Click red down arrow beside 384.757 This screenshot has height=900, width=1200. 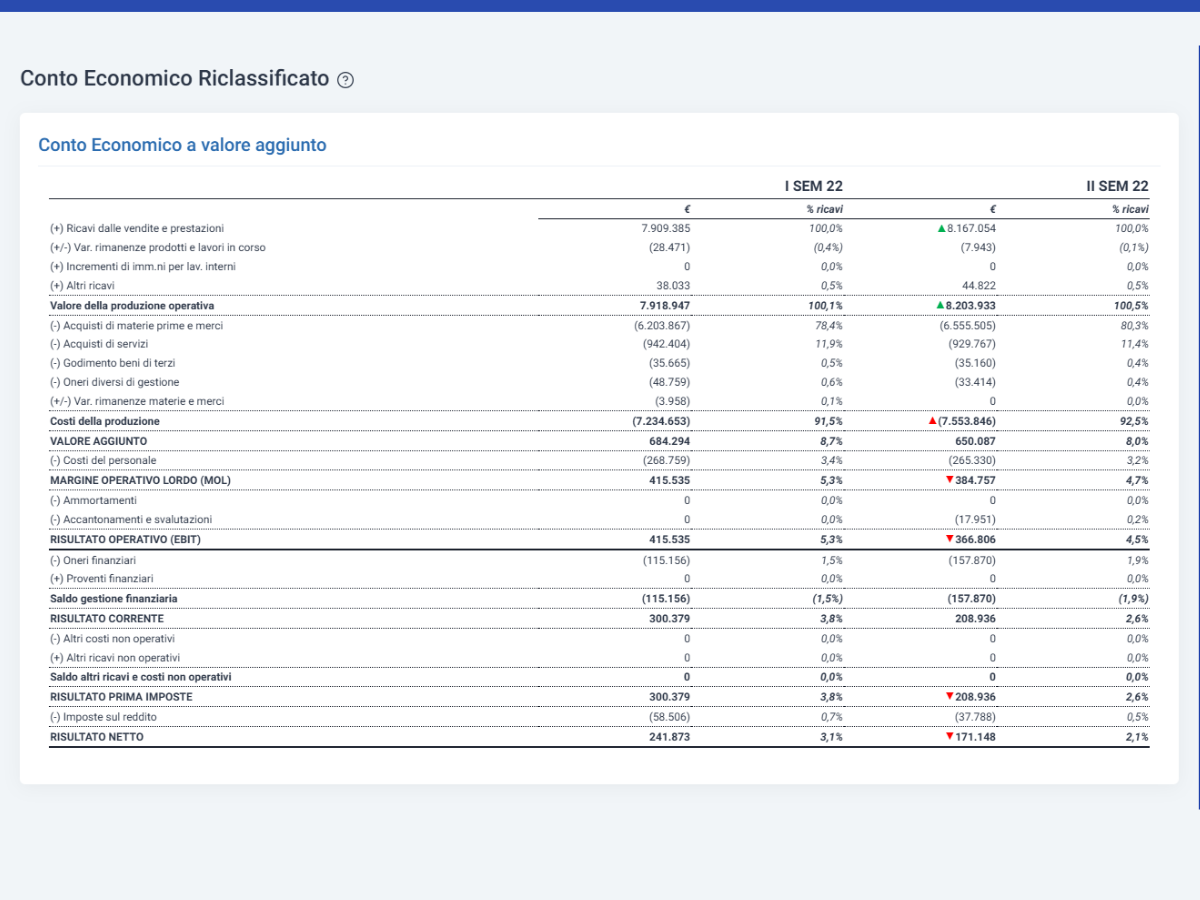click(949, 480)
